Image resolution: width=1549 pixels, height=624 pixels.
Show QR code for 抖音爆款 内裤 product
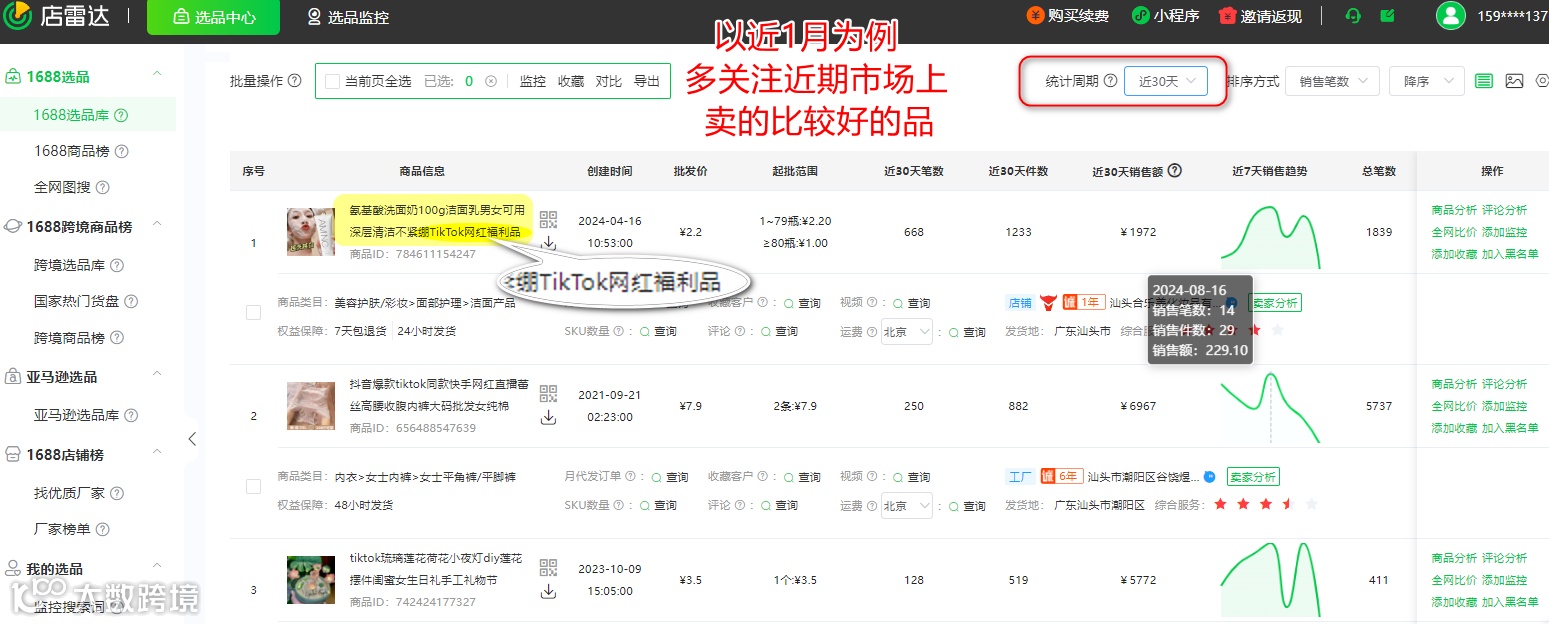click(548, 393)
